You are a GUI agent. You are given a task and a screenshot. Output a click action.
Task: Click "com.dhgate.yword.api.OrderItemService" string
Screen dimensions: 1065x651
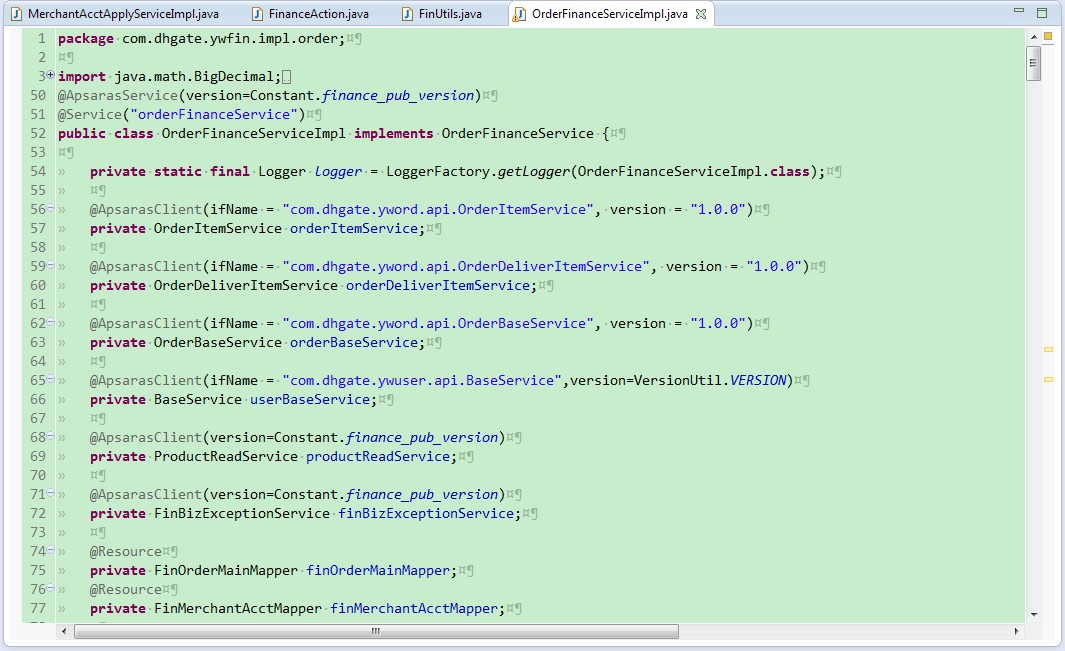[x=438, y=209]
